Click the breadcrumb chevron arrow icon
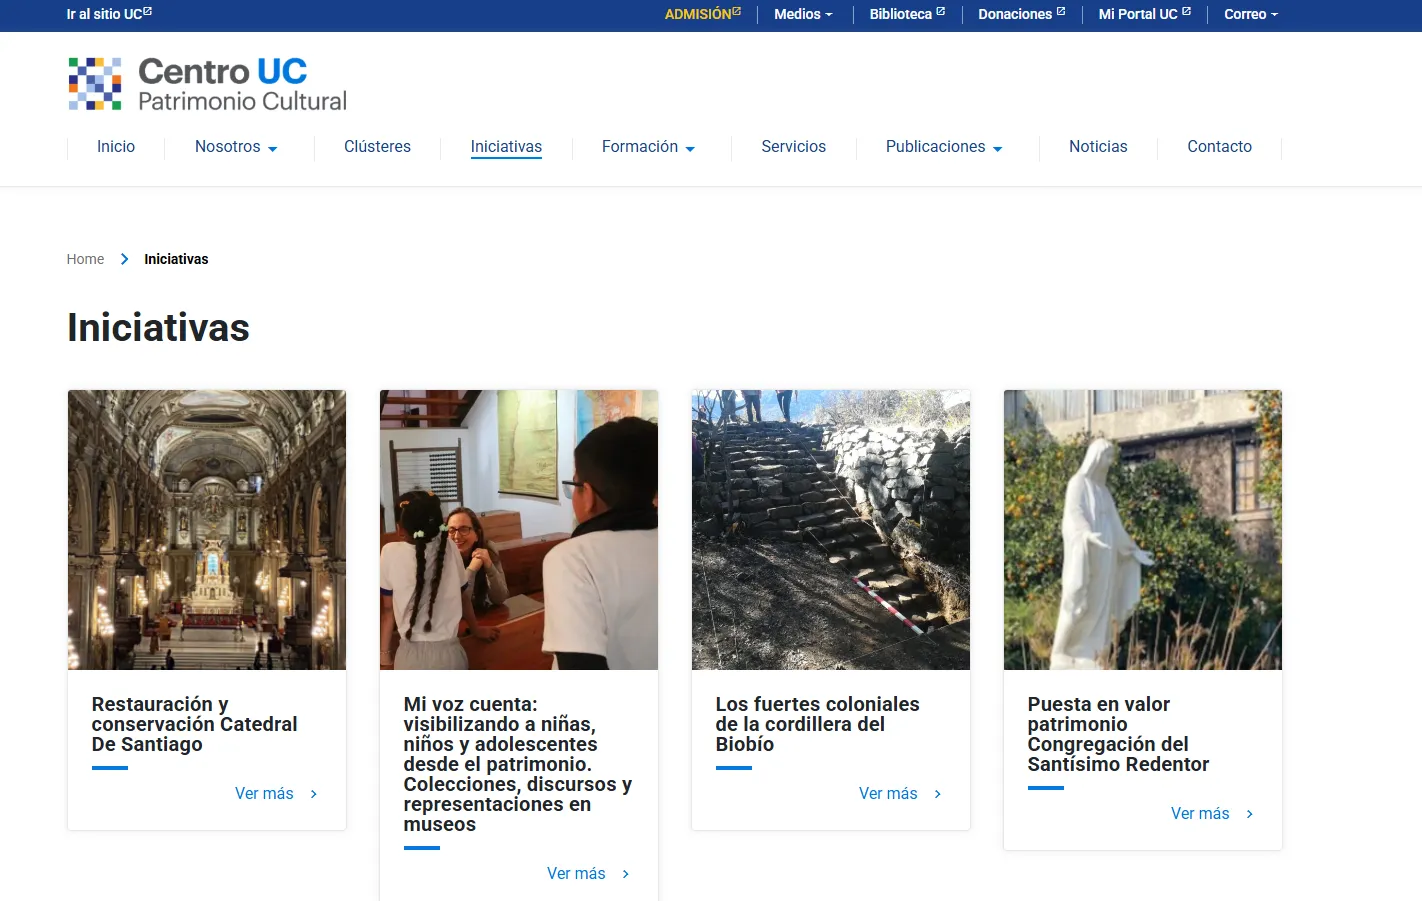Viewport: 1422px width, 901px height. point(124,259)
